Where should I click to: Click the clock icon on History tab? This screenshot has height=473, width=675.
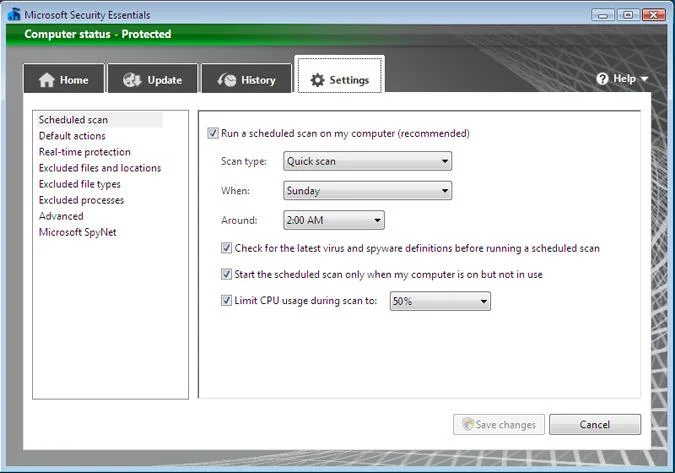[x=227, y=80]
